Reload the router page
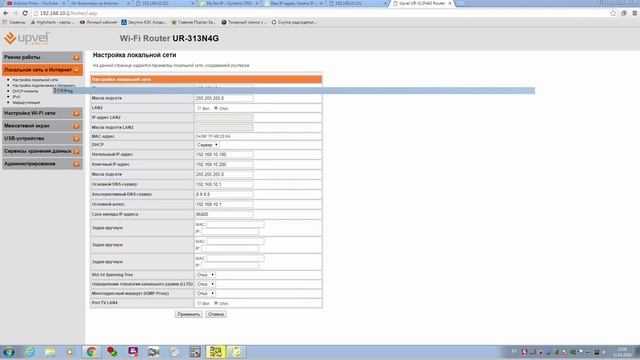This screenshot has height=360, width=640. pos(25,13)
